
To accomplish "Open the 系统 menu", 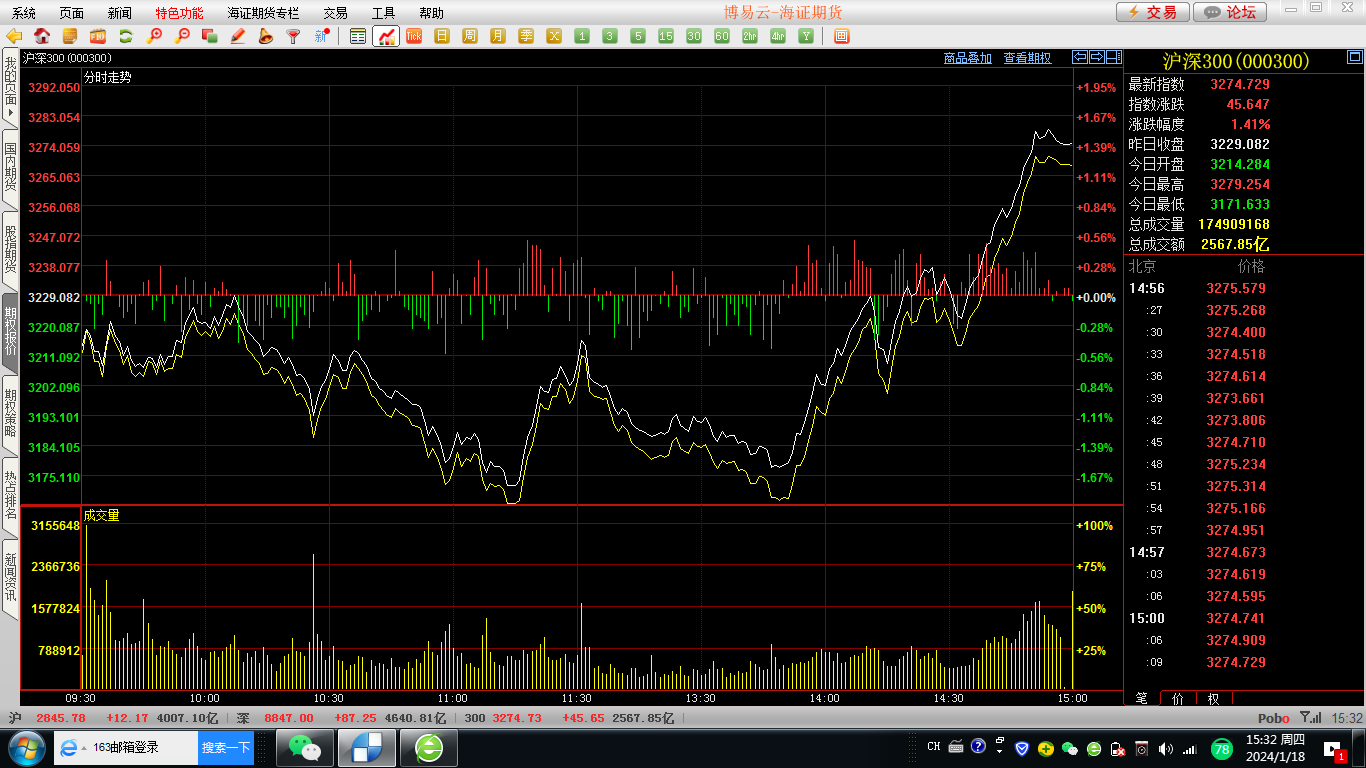I will coord(23,13).
